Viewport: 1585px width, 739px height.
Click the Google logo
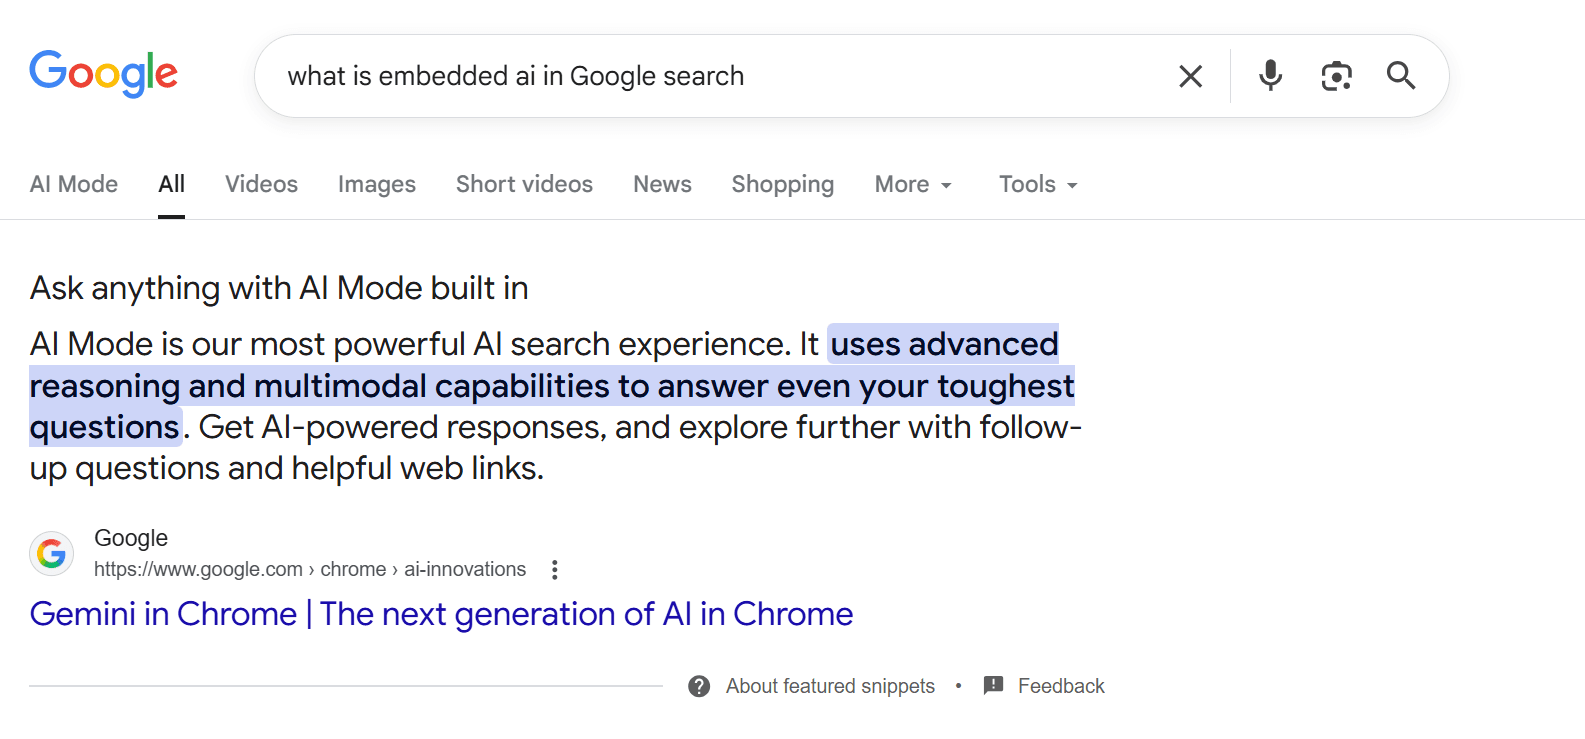(103, 74)
